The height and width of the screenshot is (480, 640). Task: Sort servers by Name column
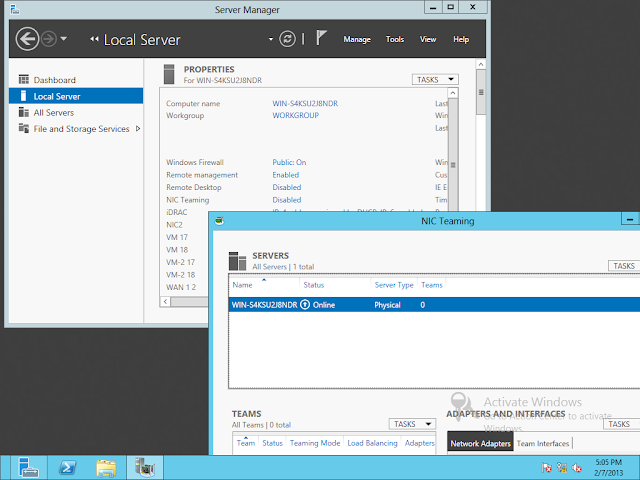[x=242, y=285]
